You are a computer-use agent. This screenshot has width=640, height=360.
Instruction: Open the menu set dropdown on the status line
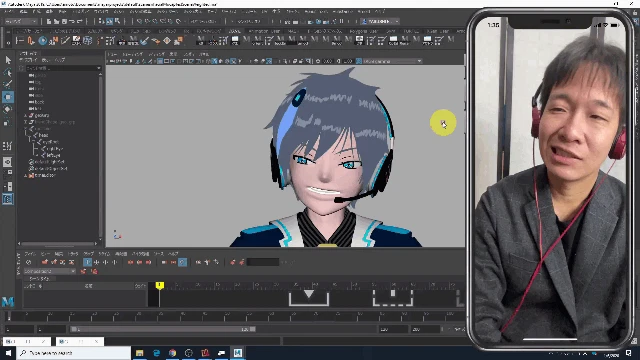click(x=20, y=21)
